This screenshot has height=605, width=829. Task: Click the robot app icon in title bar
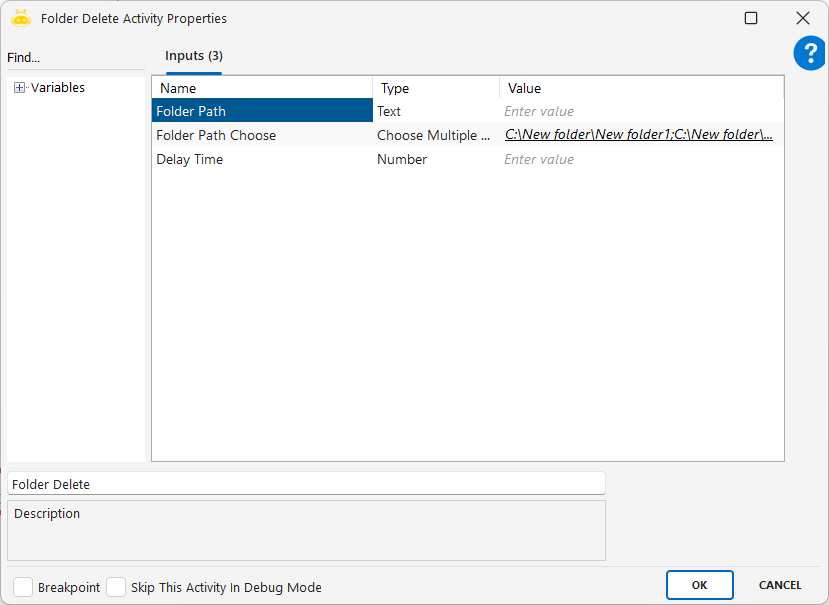click(21, 18)
